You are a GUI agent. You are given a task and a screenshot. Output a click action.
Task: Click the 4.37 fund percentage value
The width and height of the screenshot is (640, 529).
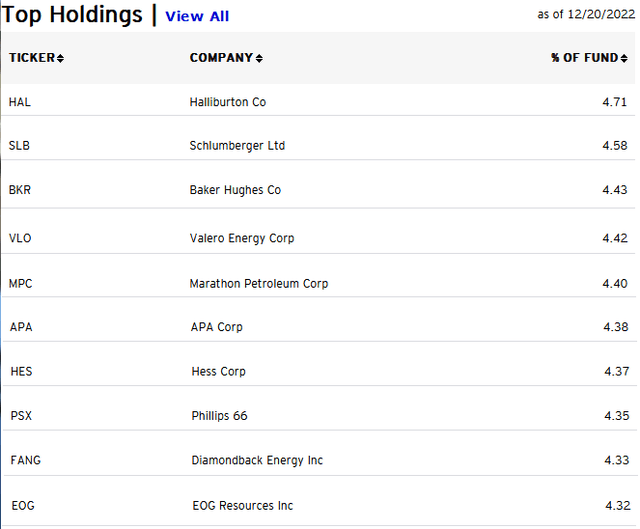click(617, 371)
